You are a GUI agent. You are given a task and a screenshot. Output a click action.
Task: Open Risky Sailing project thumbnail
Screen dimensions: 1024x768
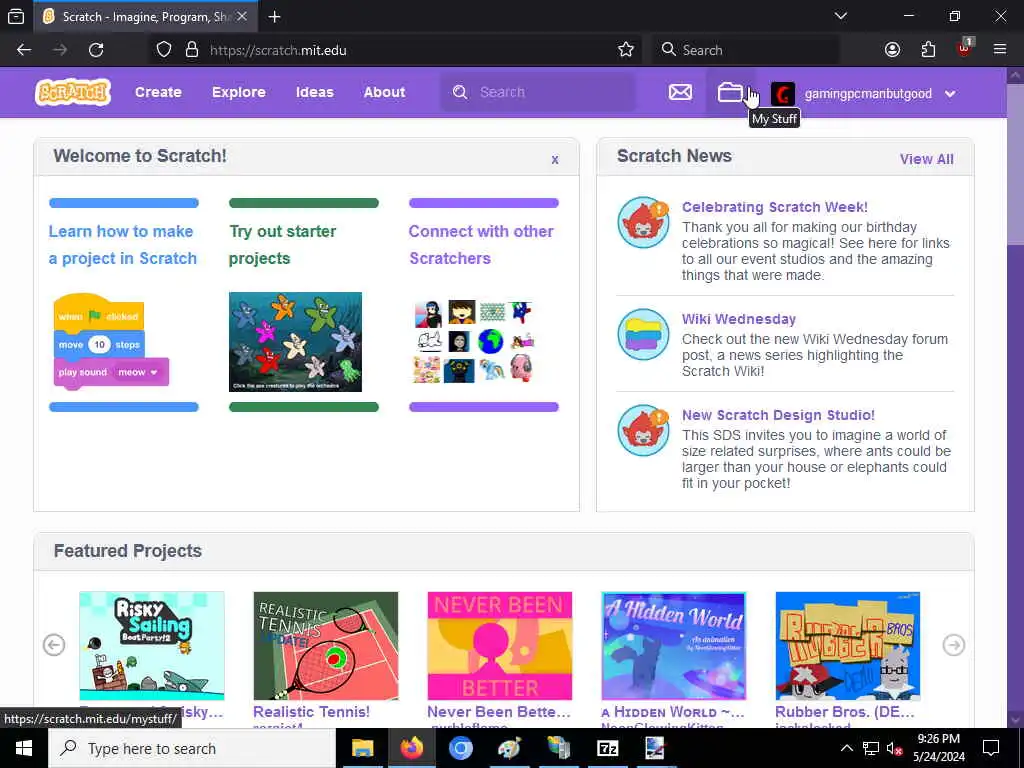click(152, 646)
